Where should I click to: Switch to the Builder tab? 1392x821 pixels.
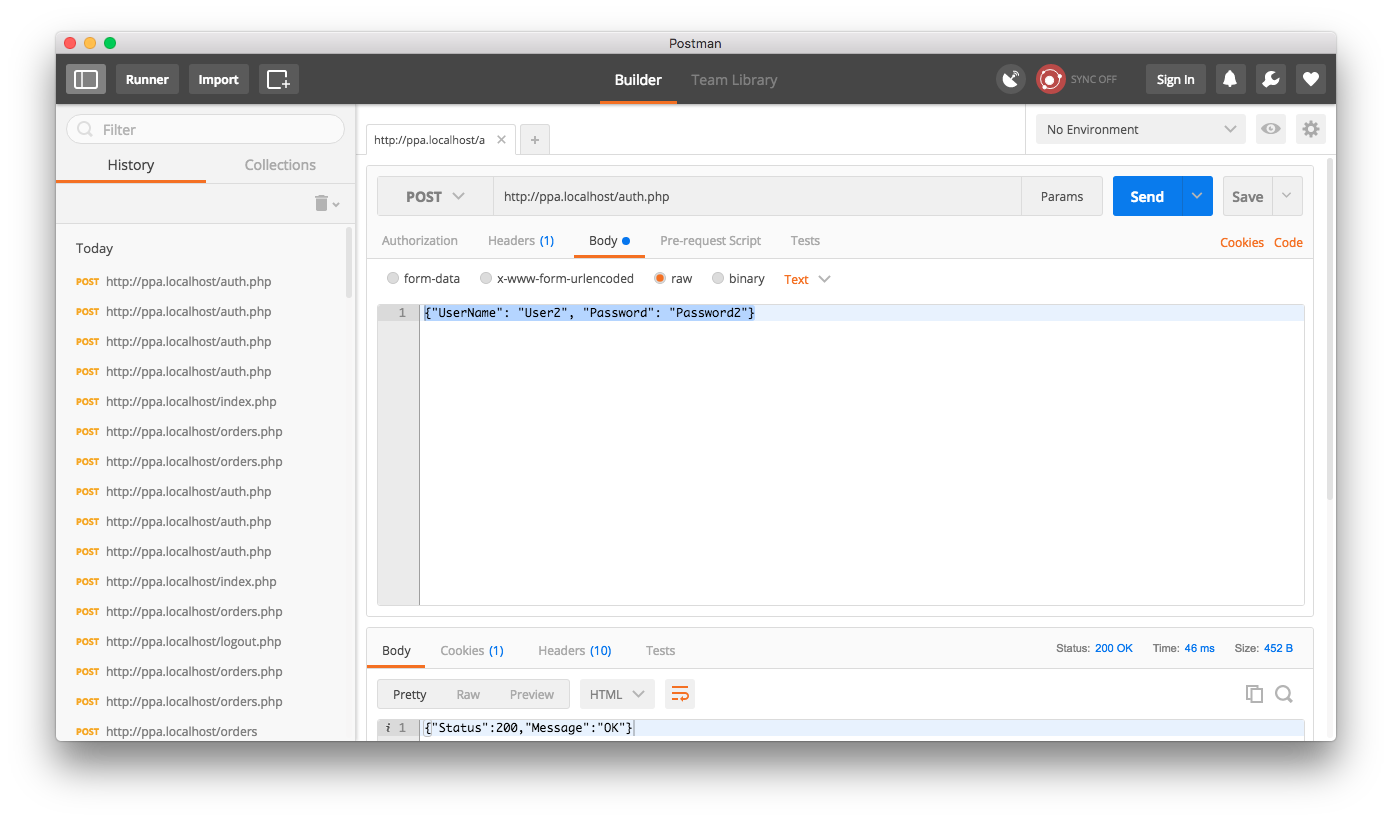pyautogui.click(x=638, y=80)
